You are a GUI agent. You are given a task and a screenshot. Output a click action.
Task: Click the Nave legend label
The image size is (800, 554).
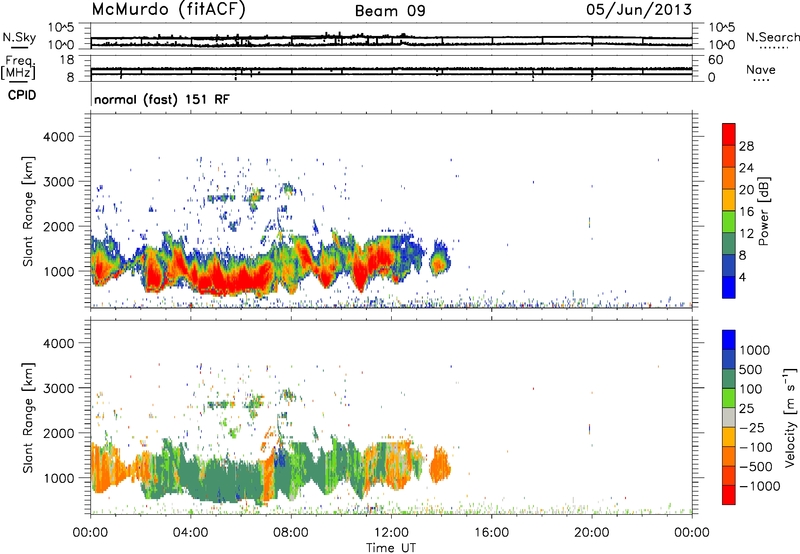(x=761, y=70)
